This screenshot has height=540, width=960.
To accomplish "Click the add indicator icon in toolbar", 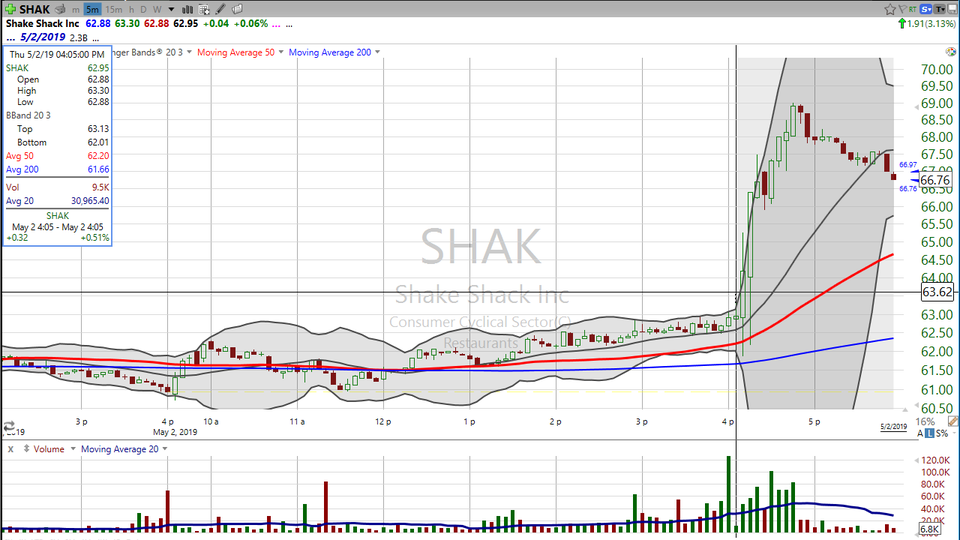I will 204,9.
